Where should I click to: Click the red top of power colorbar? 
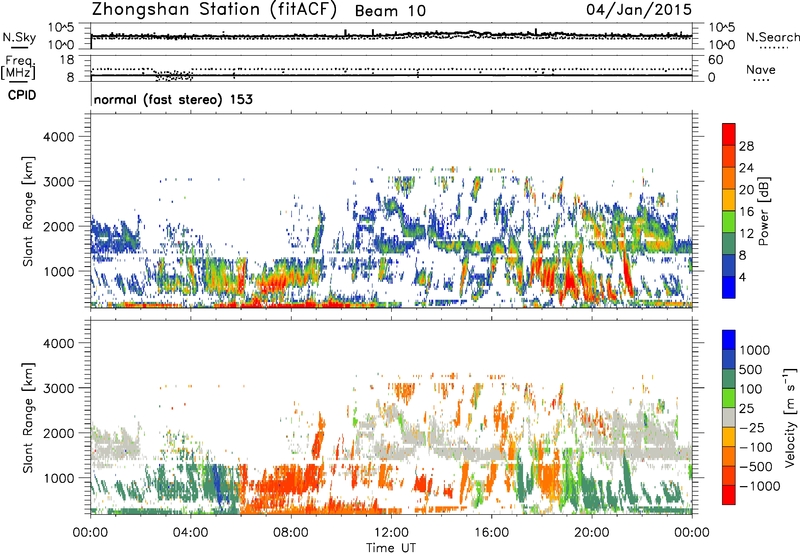click(729, 134)
